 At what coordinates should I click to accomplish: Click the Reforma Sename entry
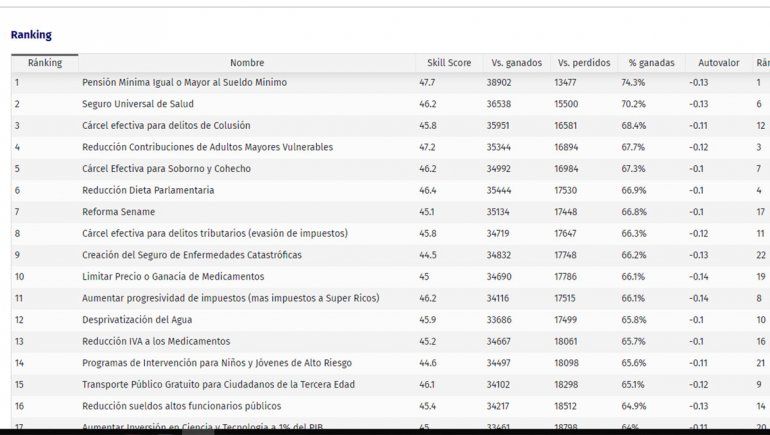(x=118, y=212)
